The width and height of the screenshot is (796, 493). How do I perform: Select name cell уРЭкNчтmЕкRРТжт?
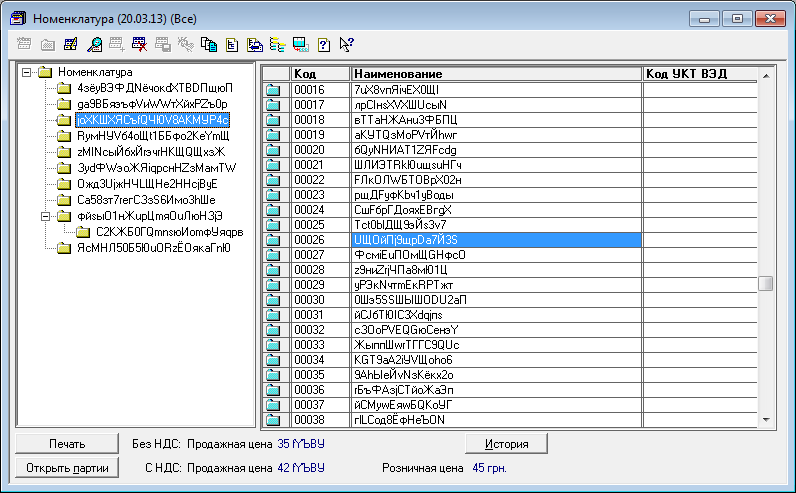(496, 285)
